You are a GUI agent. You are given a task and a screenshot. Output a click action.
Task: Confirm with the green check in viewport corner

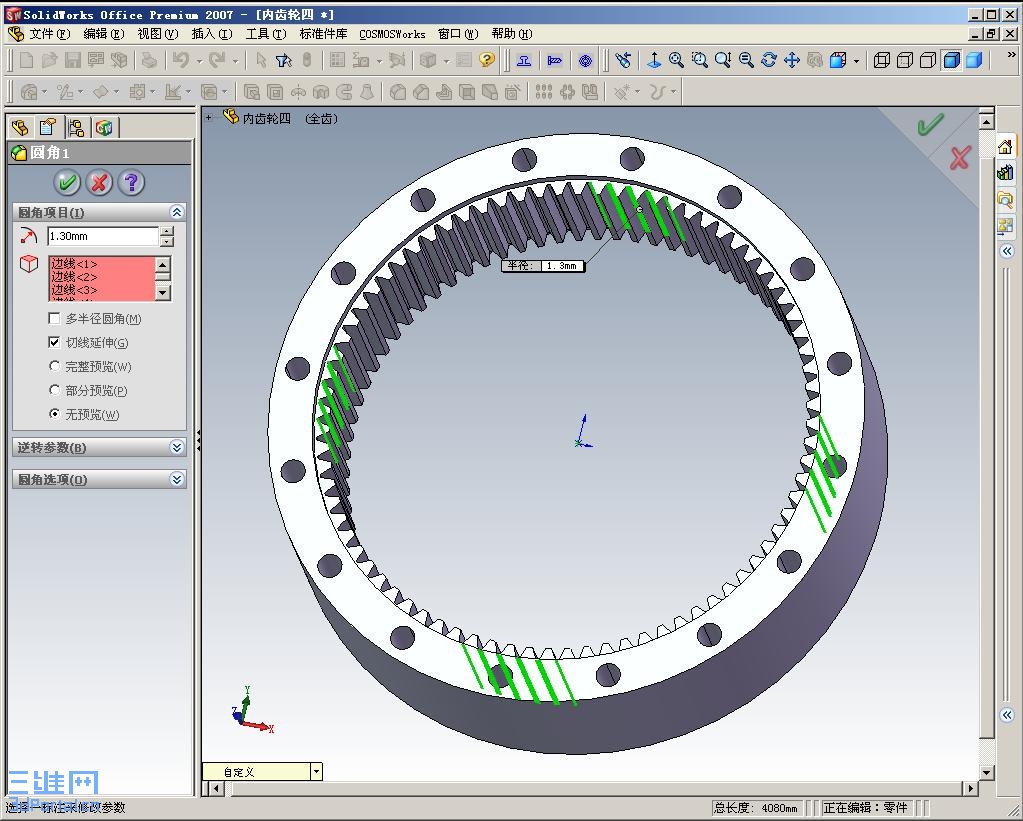tap(930, 123)
